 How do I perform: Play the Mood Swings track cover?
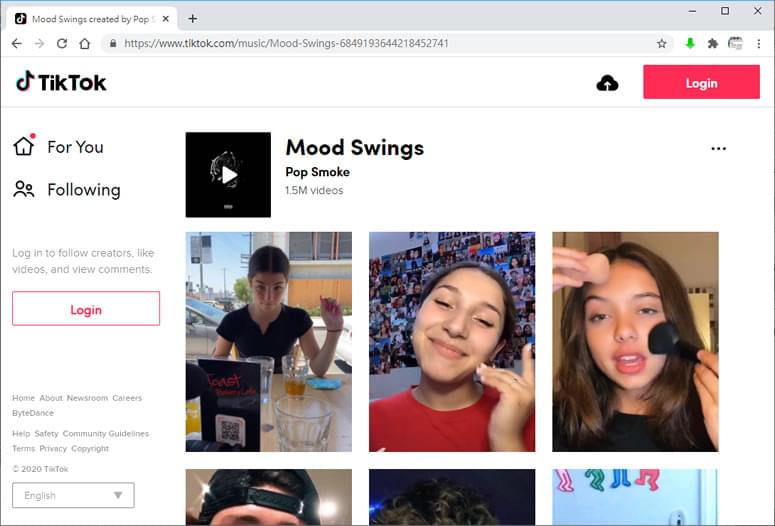[x=228, y=175]
